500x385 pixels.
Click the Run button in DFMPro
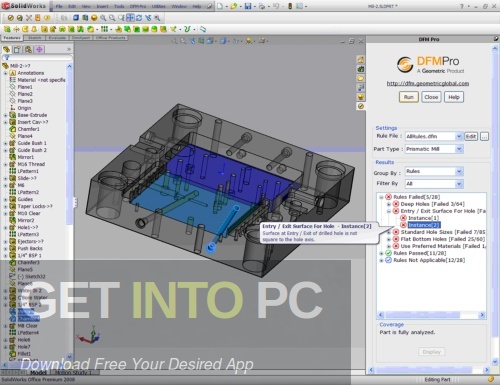coord(409,97)
